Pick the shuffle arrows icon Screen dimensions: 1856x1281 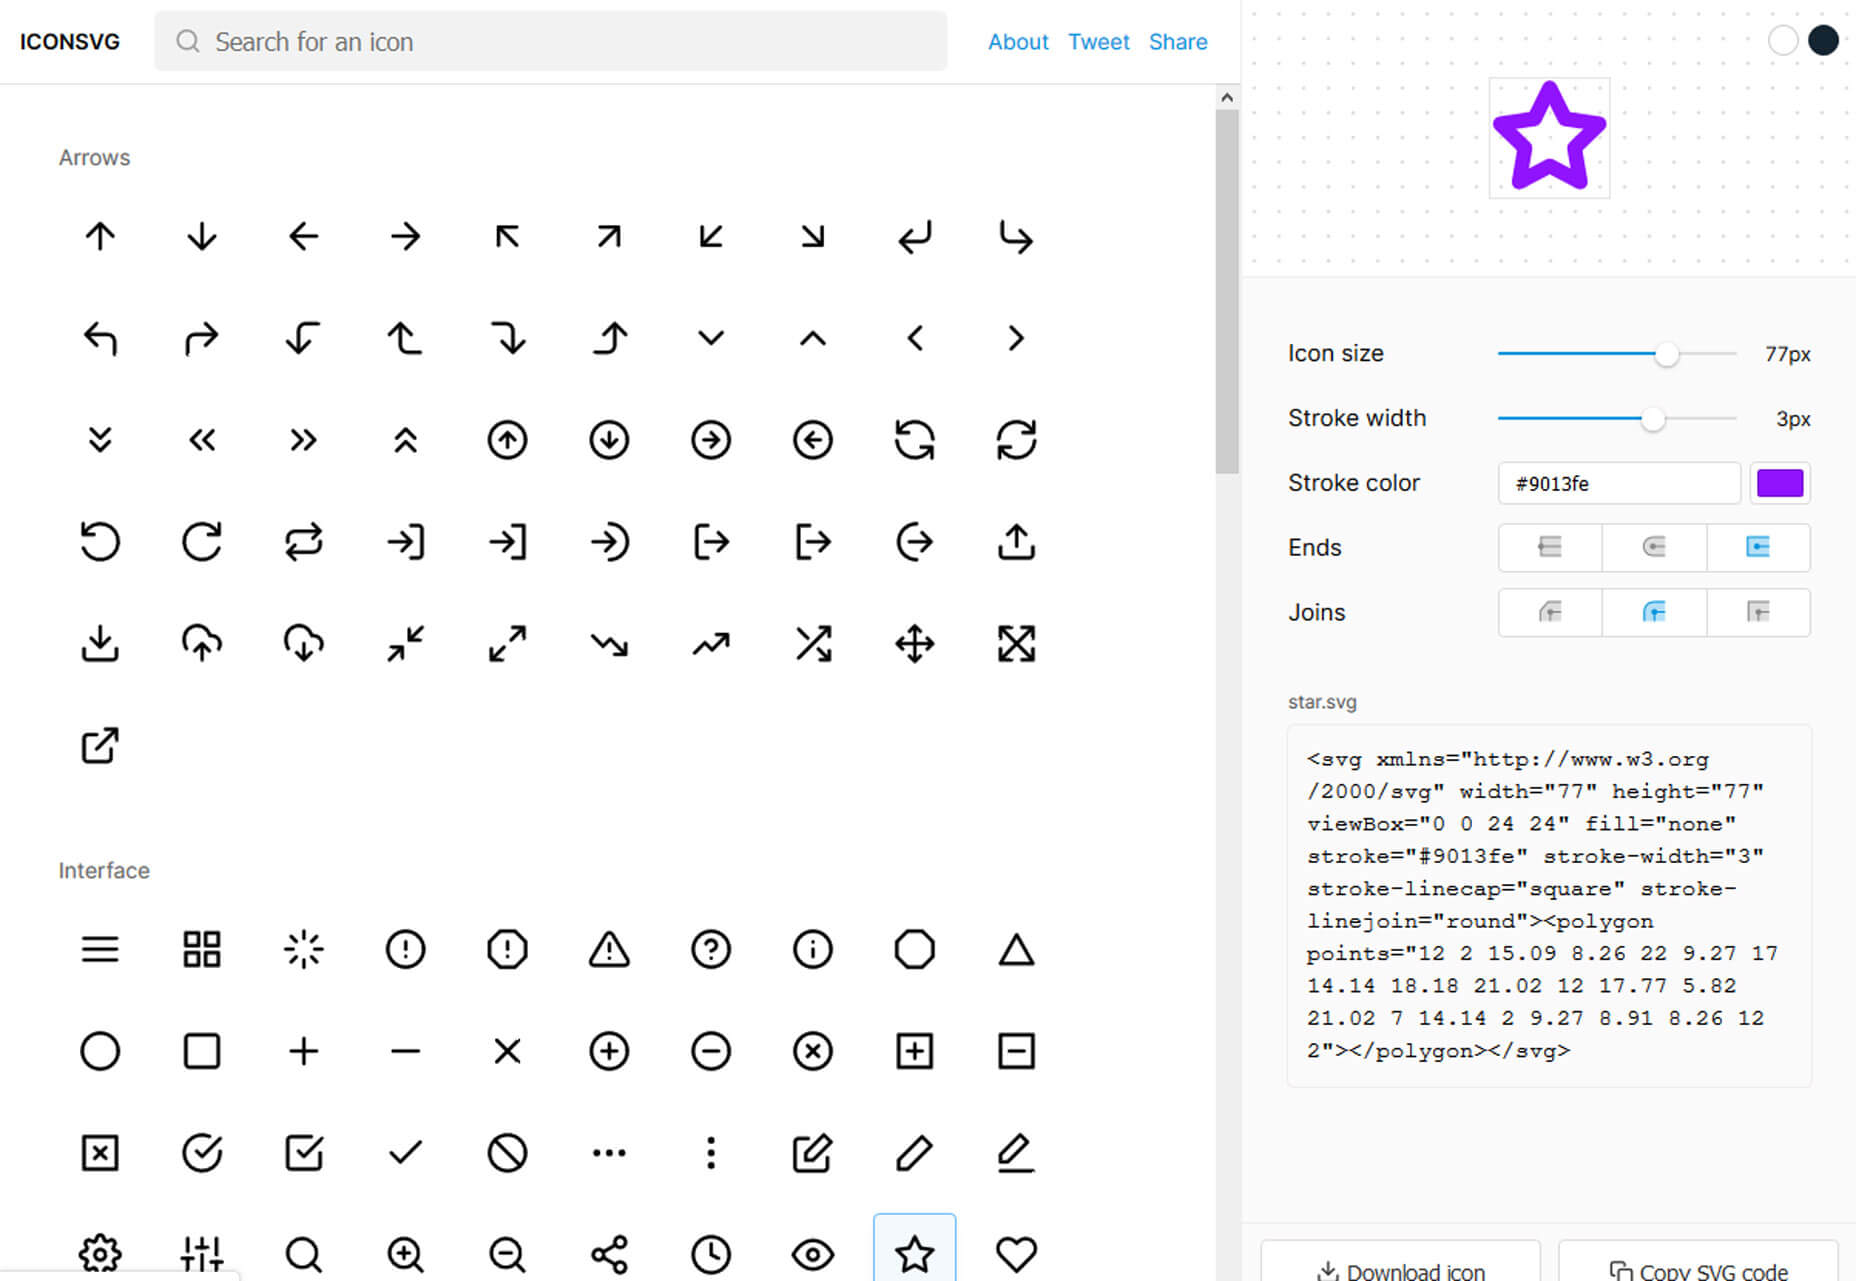[813, 644]
